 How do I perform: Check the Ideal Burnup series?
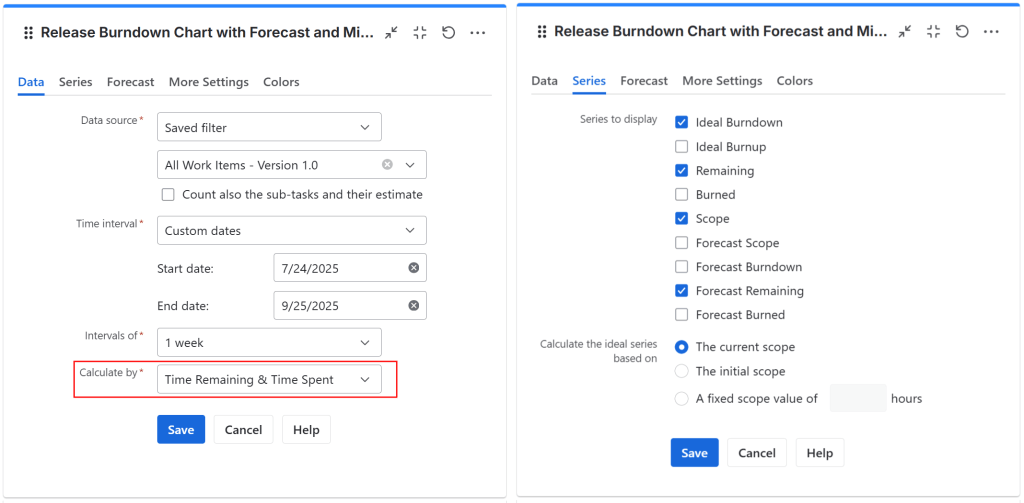click(682, 147)
